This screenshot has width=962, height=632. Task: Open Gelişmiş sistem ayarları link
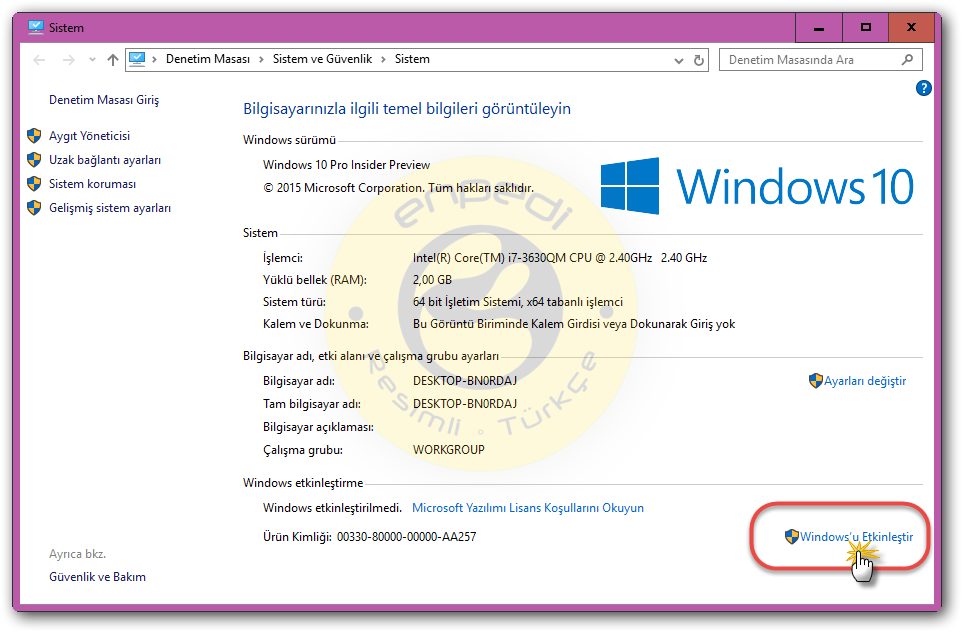tap(110, 208)
